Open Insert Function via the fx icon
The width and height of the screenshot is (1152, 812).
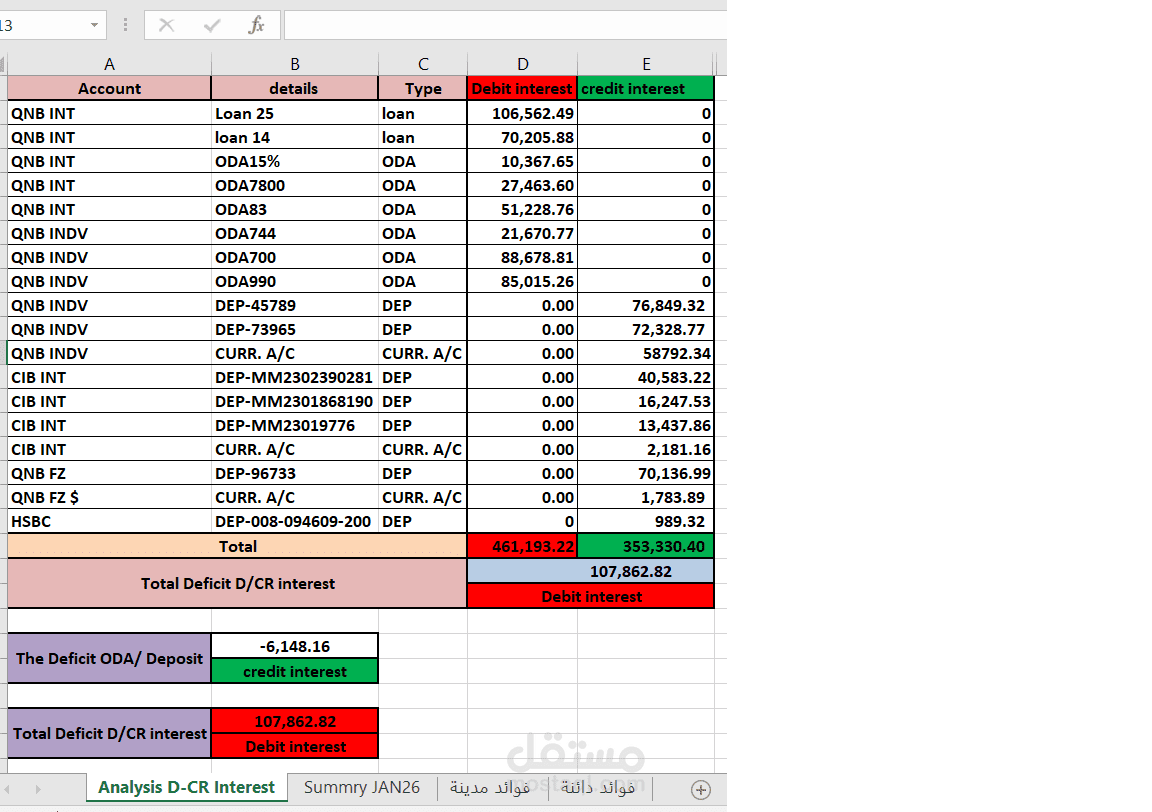click(256, 26)
